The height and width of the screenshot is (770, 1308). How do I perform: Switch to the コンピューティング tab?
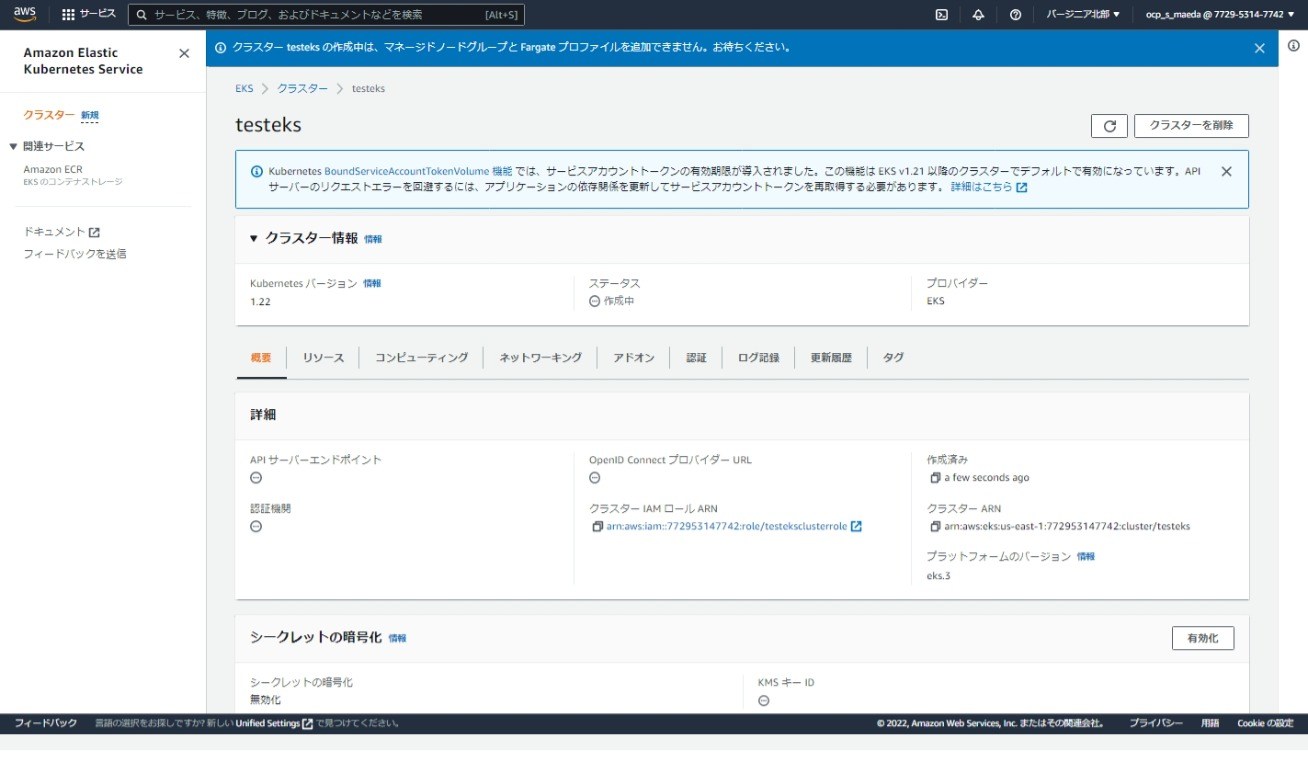[421, 358]
